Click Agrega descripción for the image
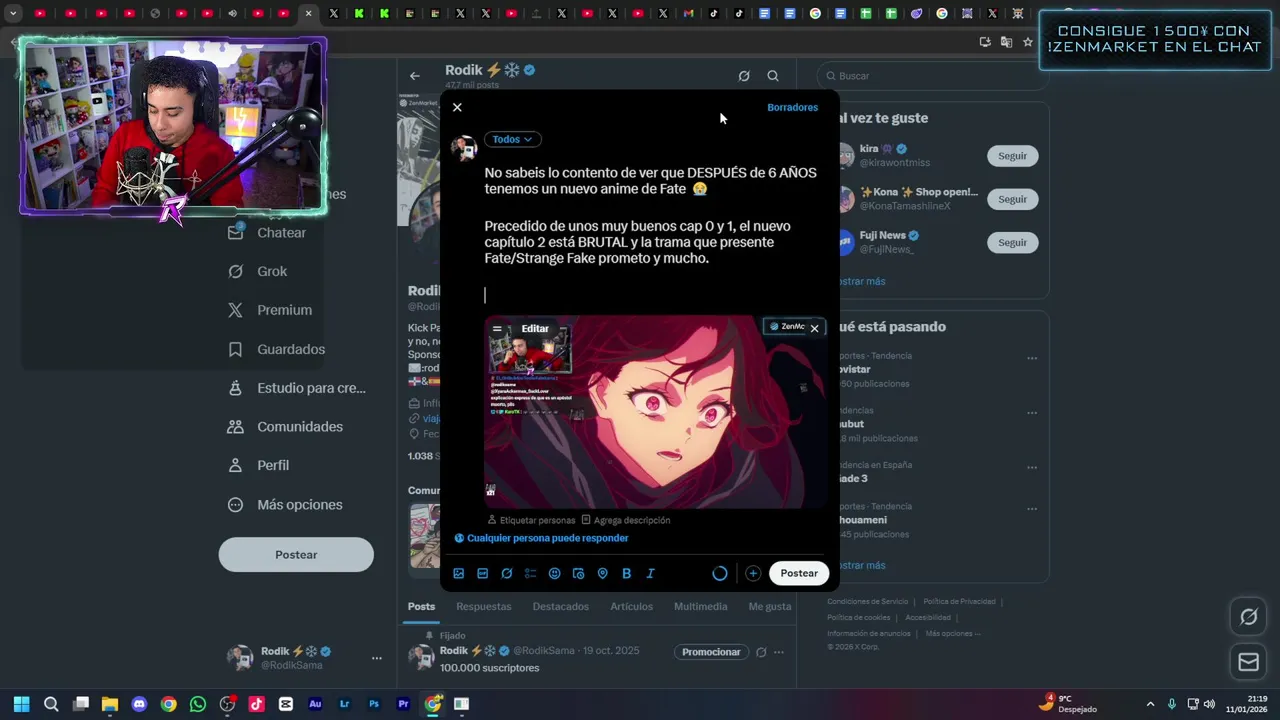Viewport: 1280px width, 720px height. (x=626, y=520)
